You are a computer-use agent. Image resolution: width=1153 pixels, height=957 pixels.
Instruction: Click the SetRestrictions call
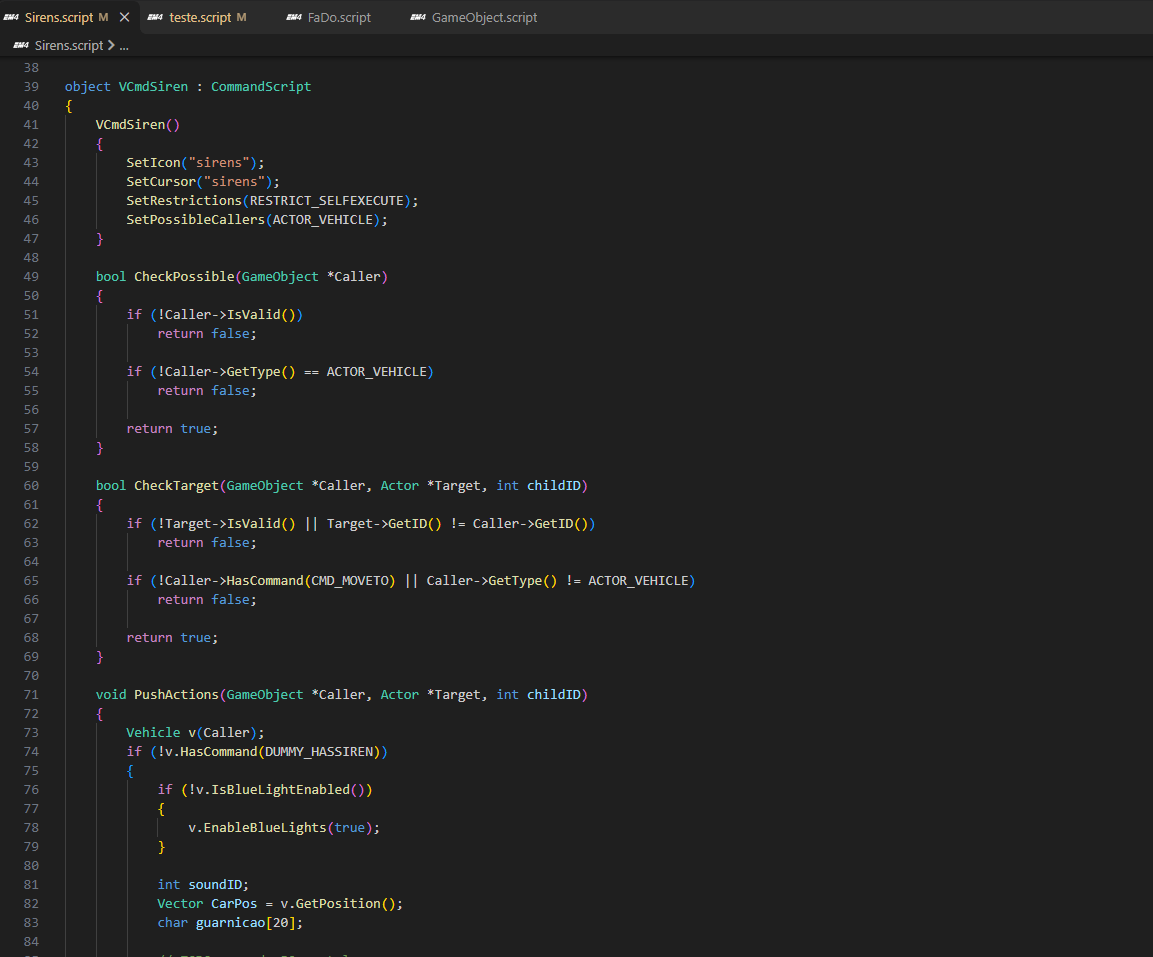(184, 201)
